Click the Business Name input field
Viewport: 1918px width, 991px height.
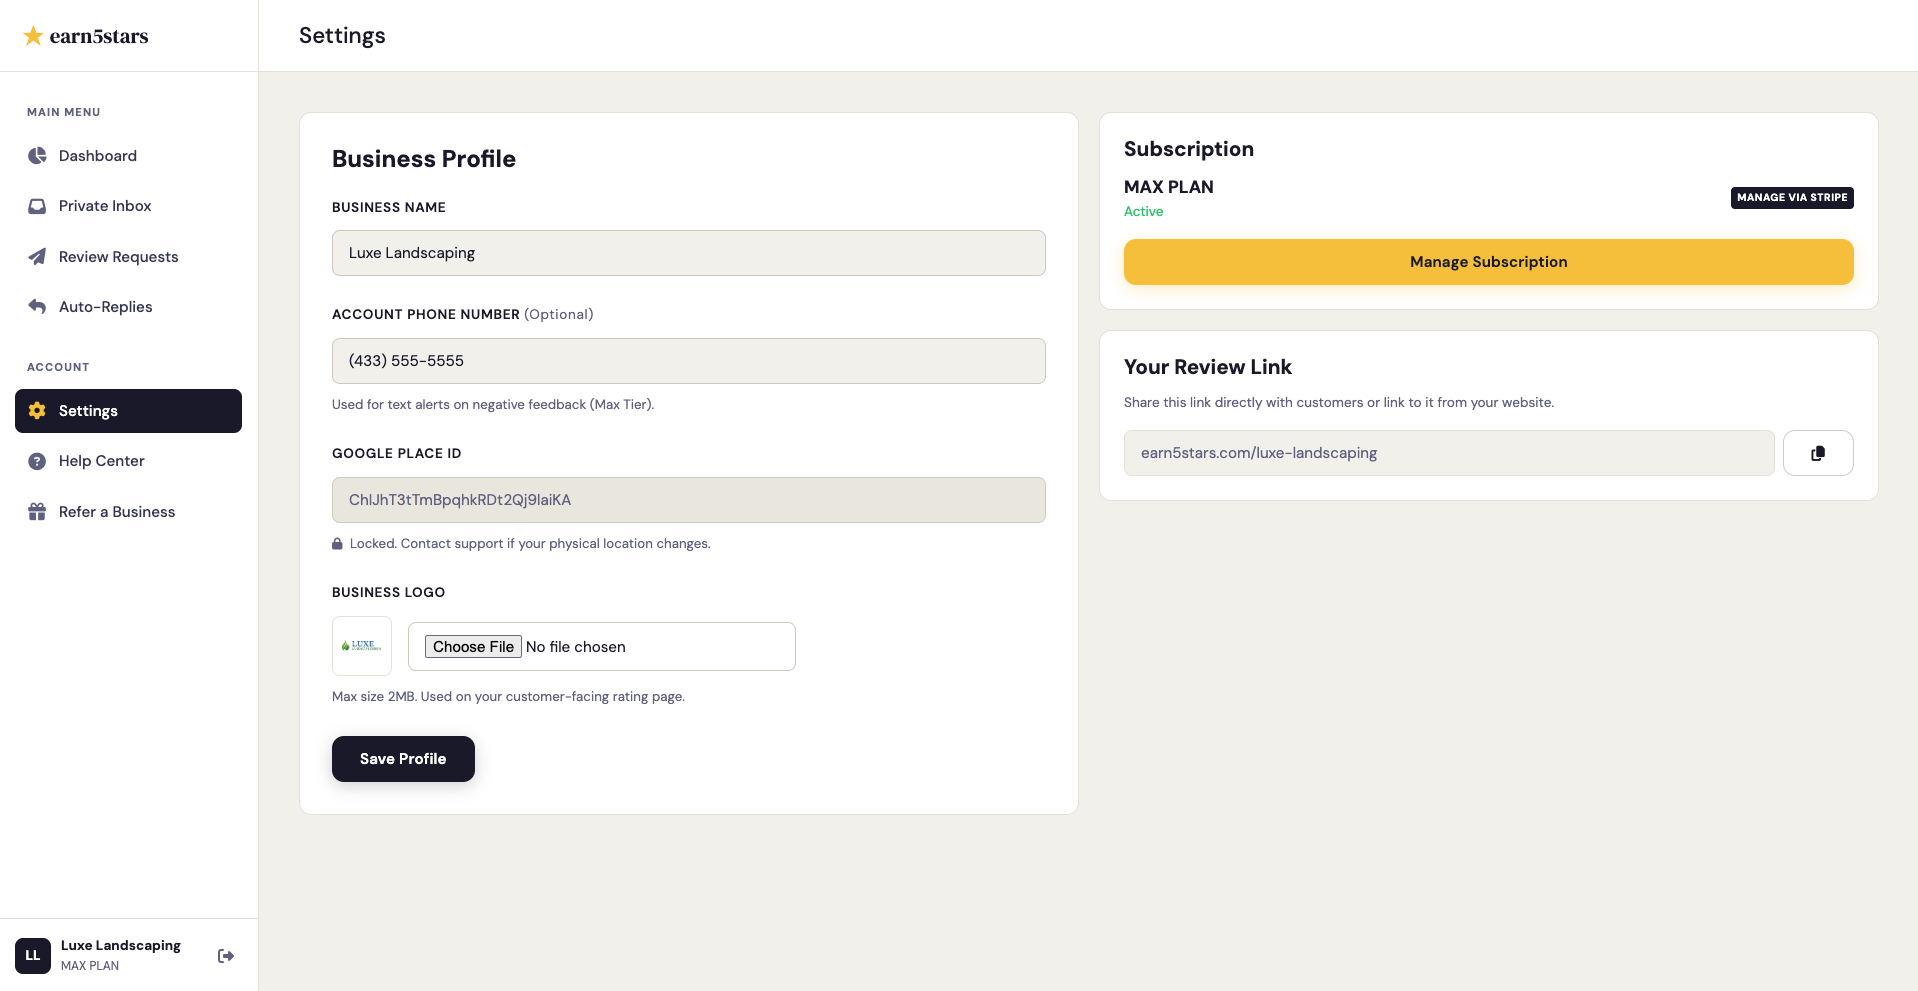688,253
